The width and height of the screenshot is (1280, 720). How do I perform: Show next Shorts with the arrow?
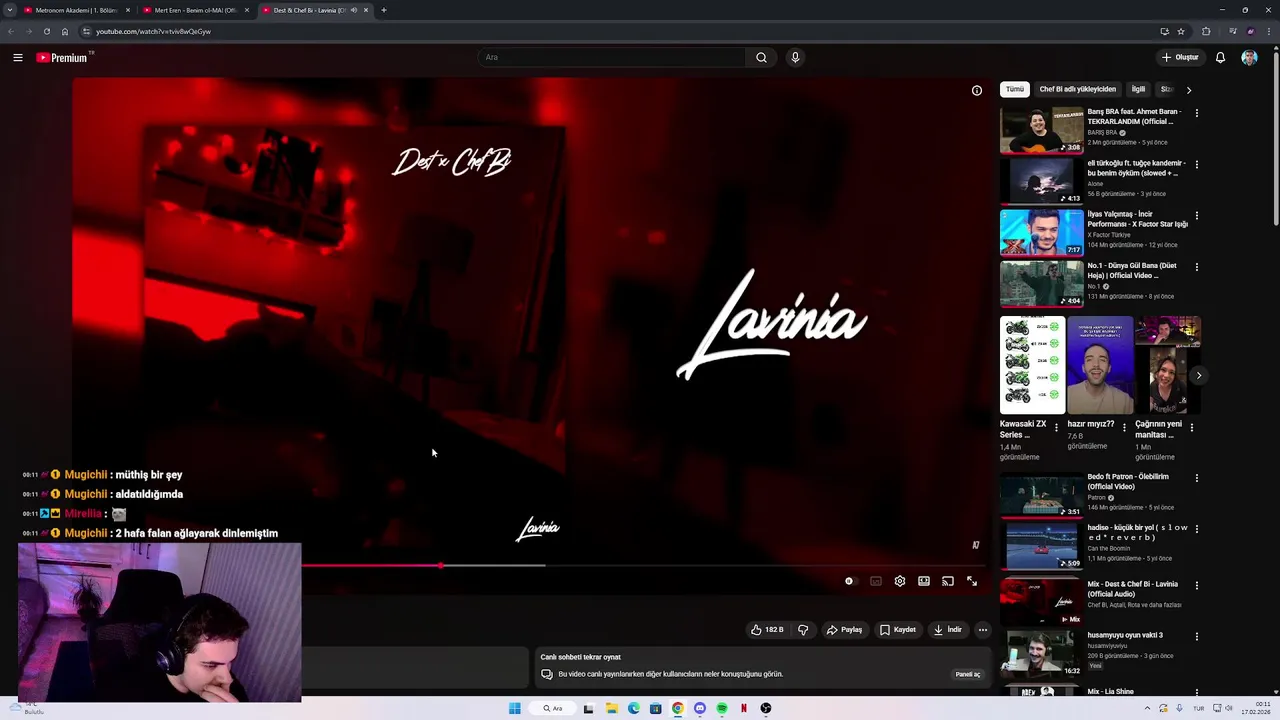1198,376
